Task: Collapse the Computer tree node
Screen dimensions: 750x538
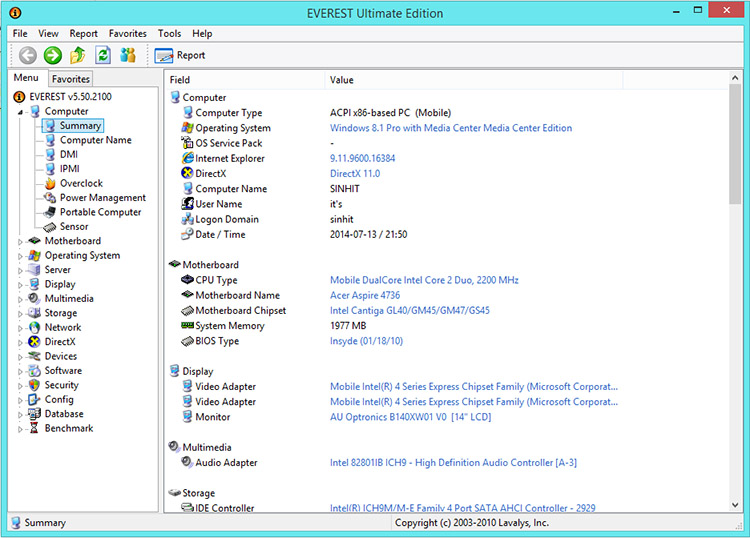Action: [20, 112]
